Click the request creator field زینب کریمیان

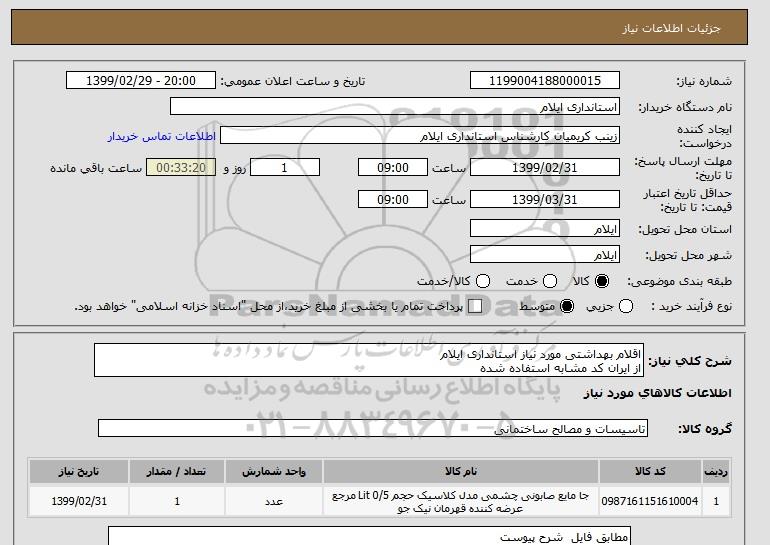point(420,136)
